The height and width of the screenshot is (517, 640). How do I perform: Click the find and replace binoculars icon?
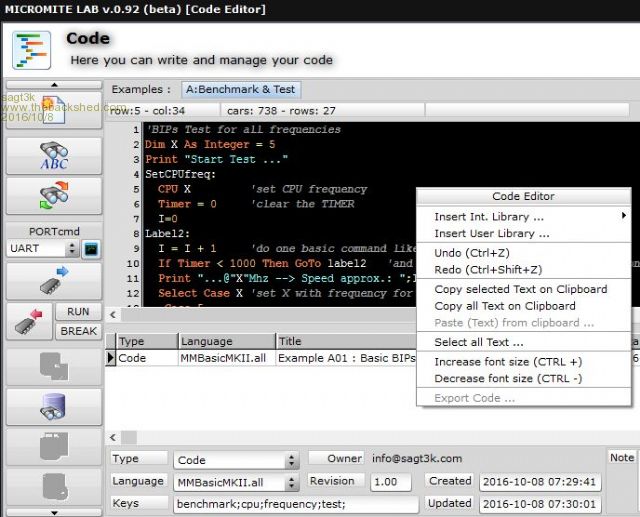53,196
